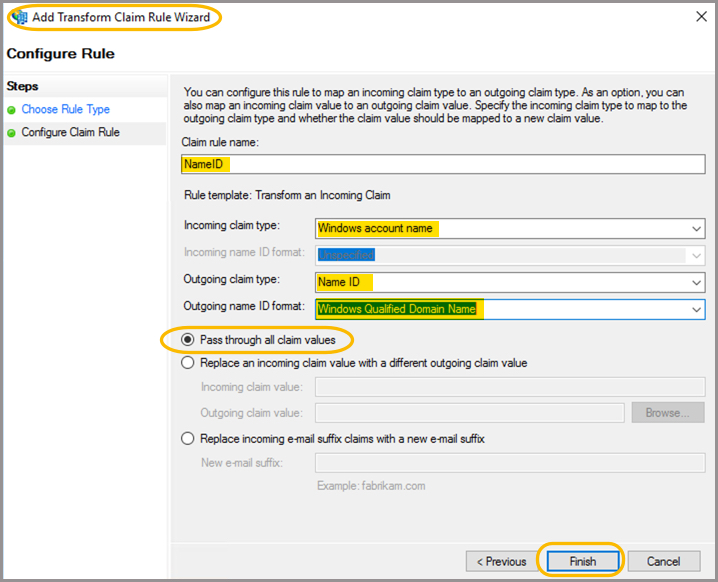This screenshot has width=718, height=582.
Task: Go to the Choose Rule Type step
Action: pos(66,110)
